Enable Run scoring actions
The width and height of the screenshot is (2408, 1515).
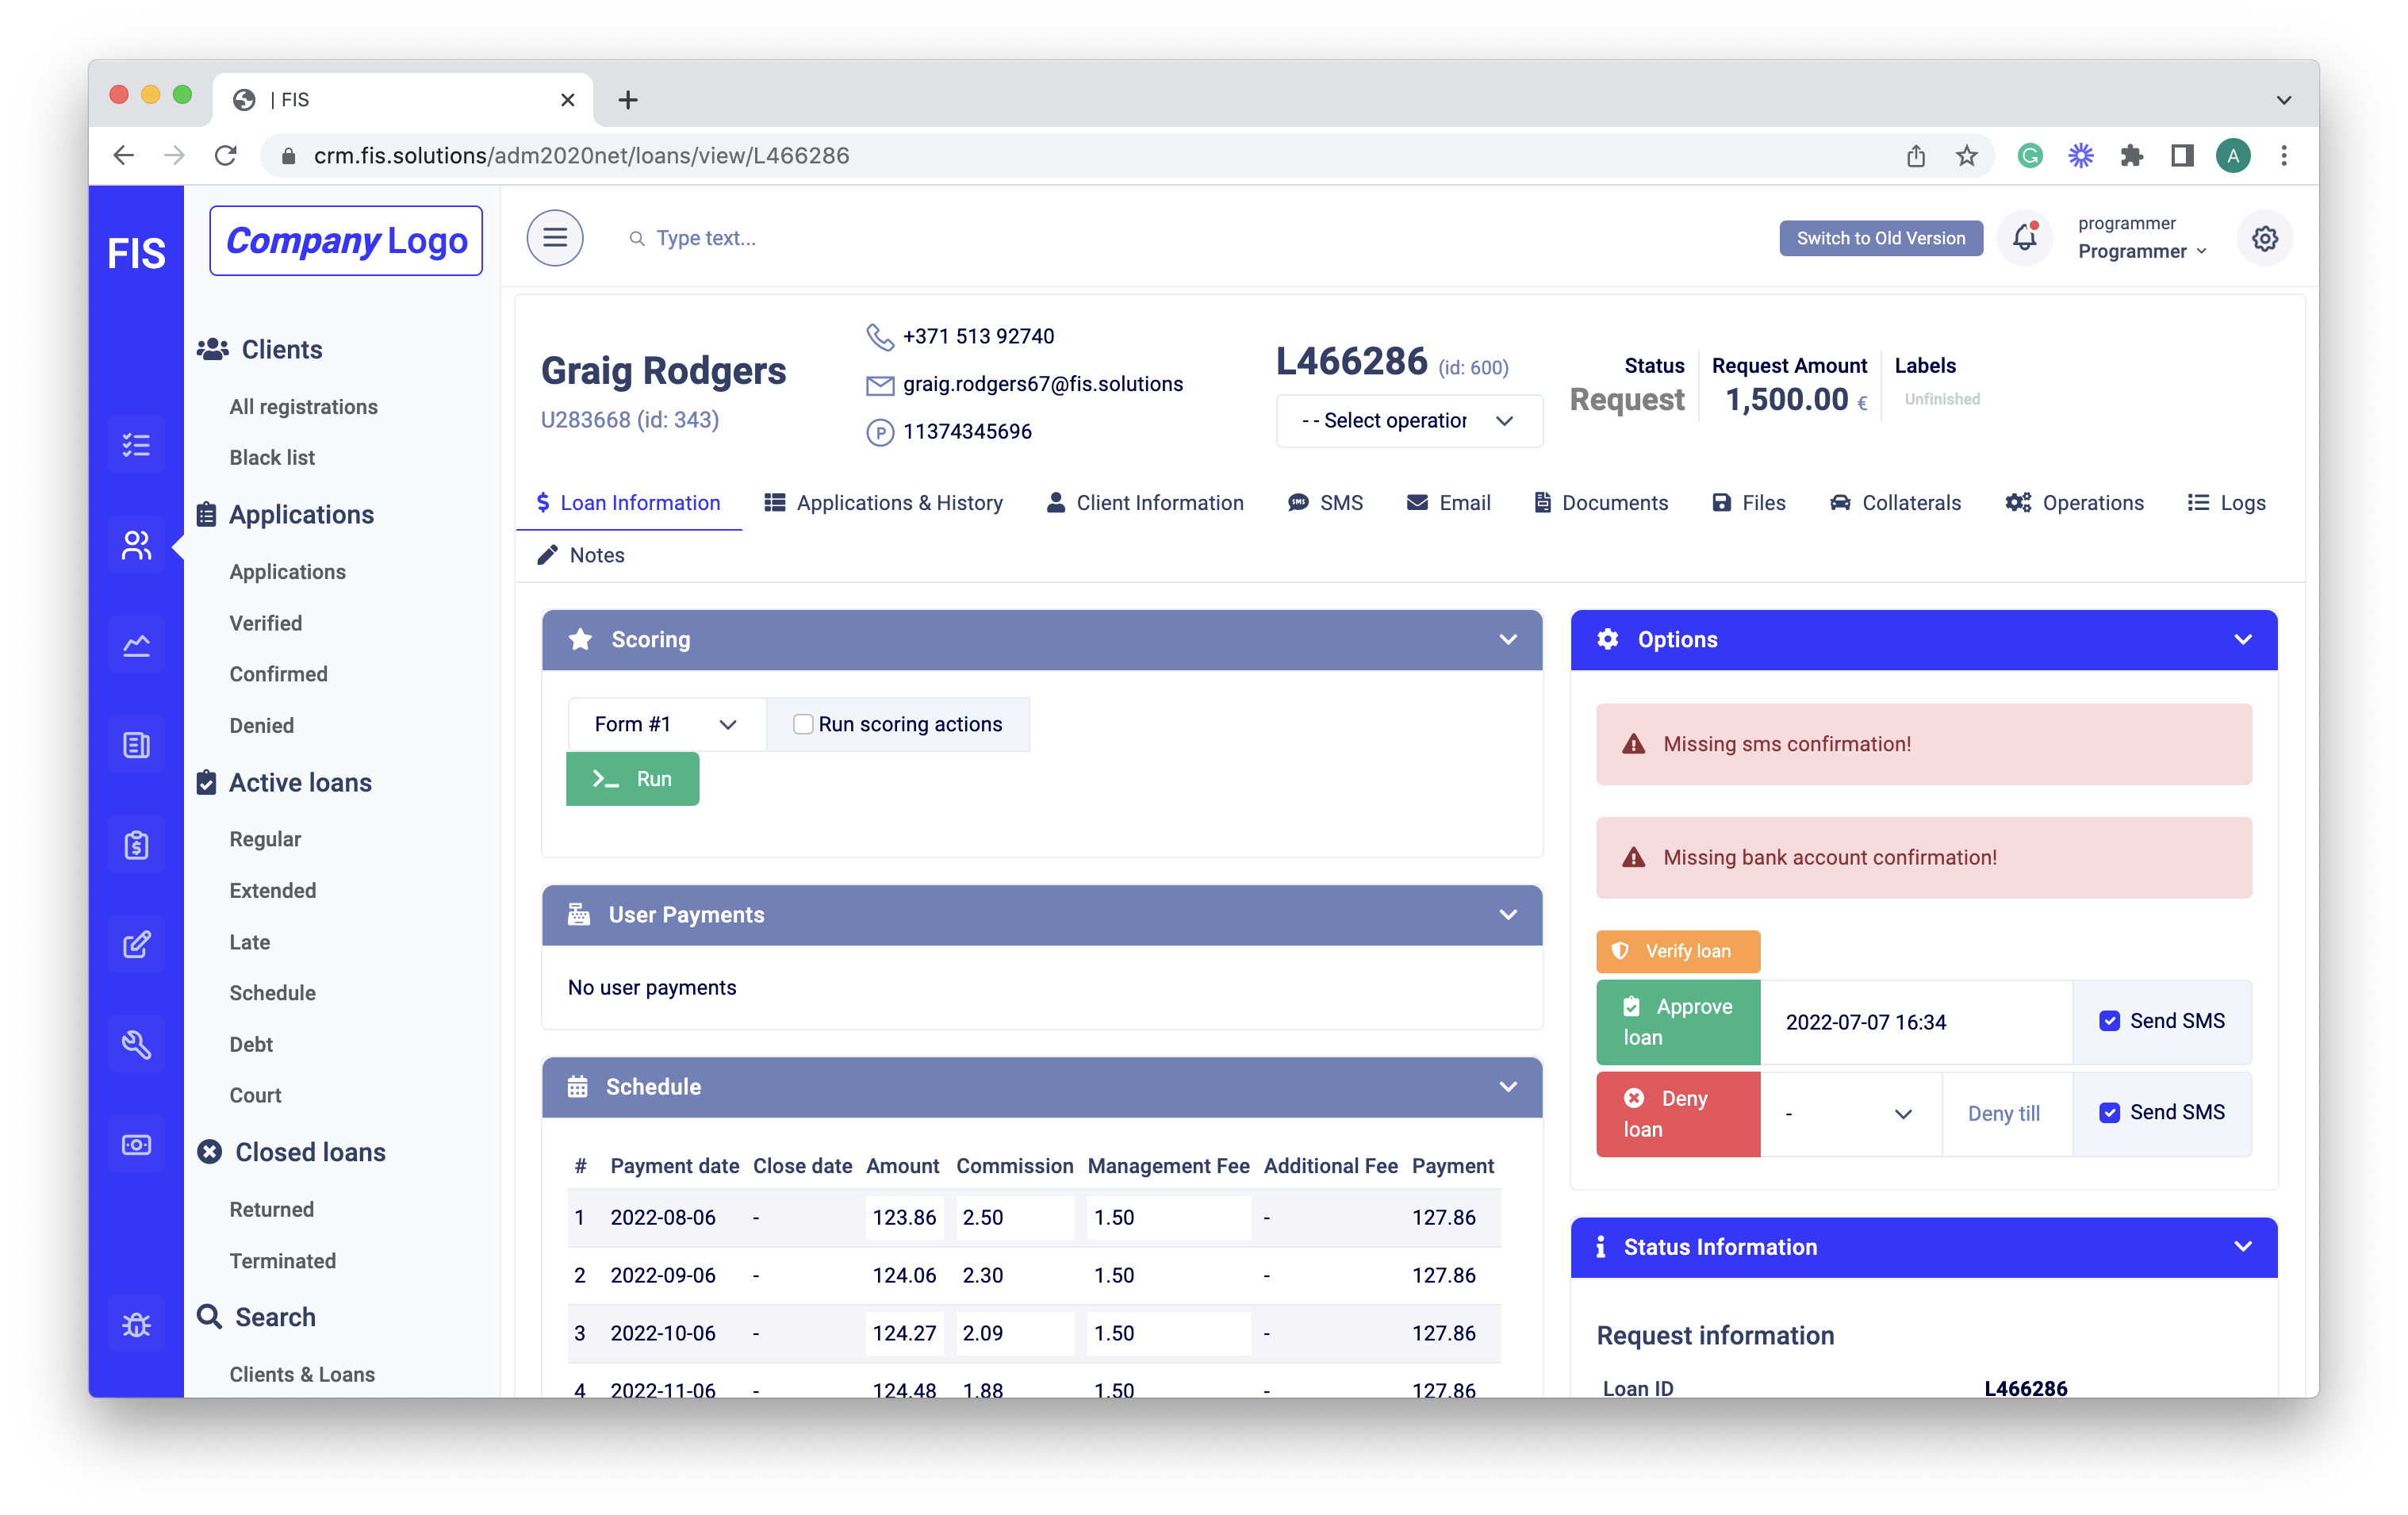(803, 723)
